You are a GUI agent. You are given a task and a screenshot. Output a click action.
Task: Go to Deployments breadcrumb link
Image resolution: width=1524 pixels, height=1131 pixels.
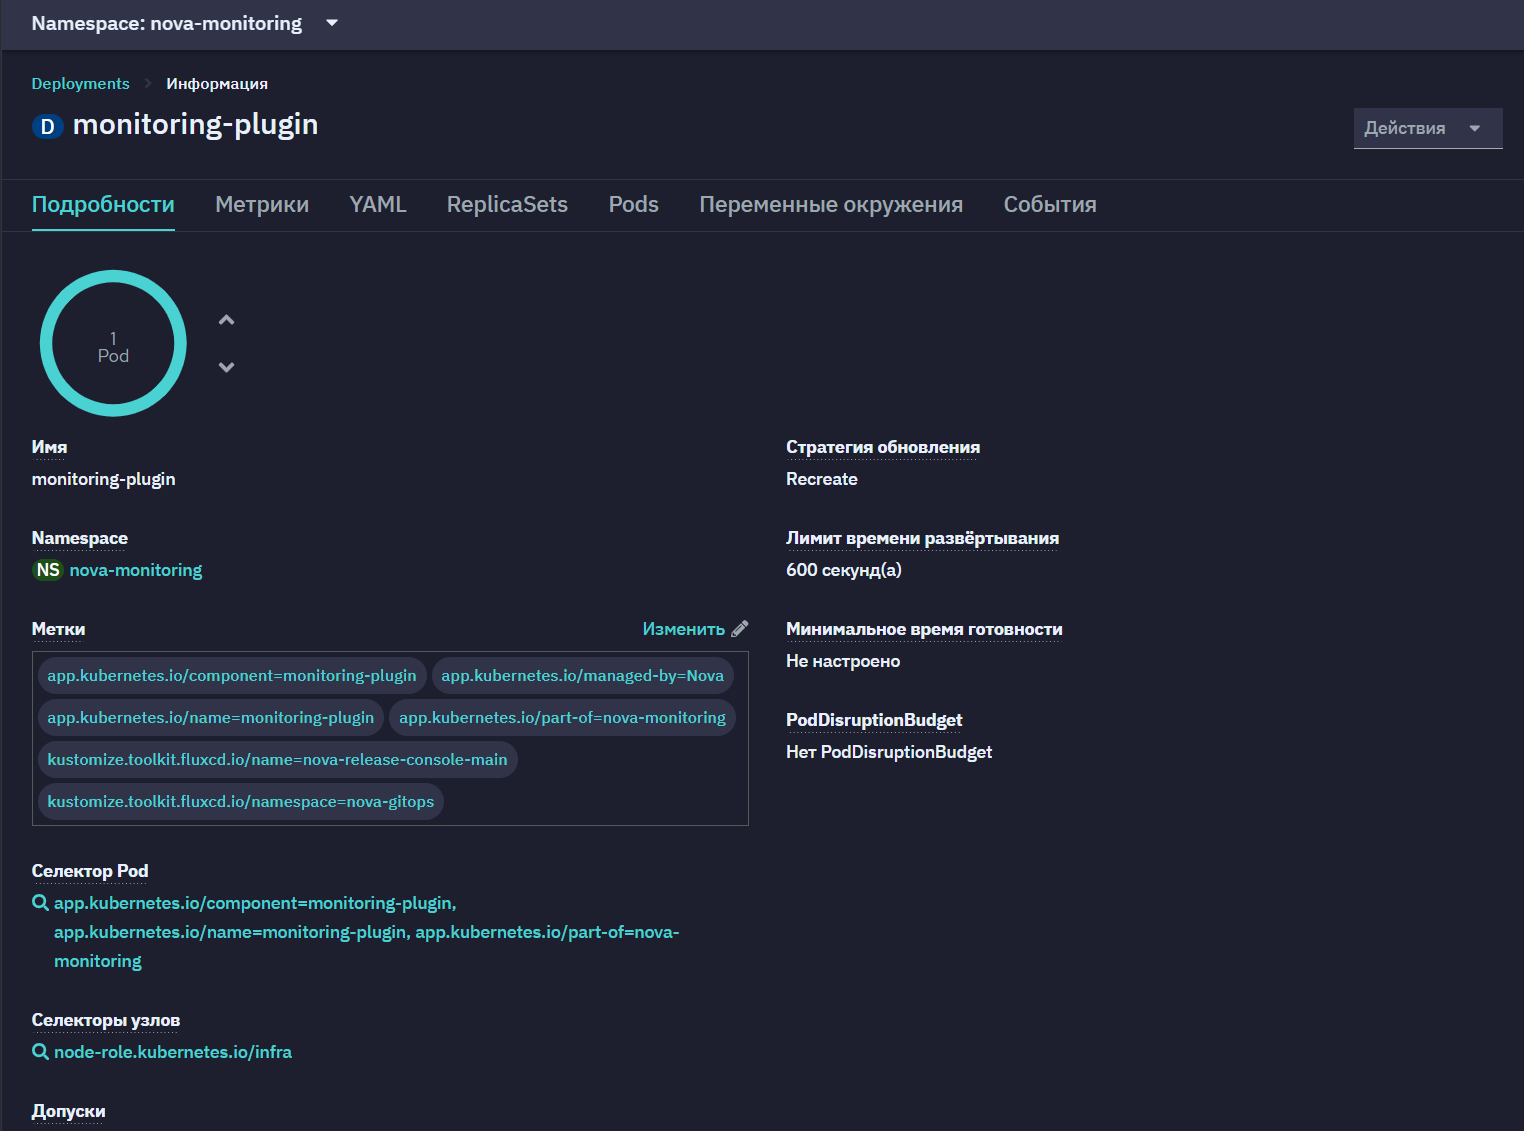click(80, 84)
